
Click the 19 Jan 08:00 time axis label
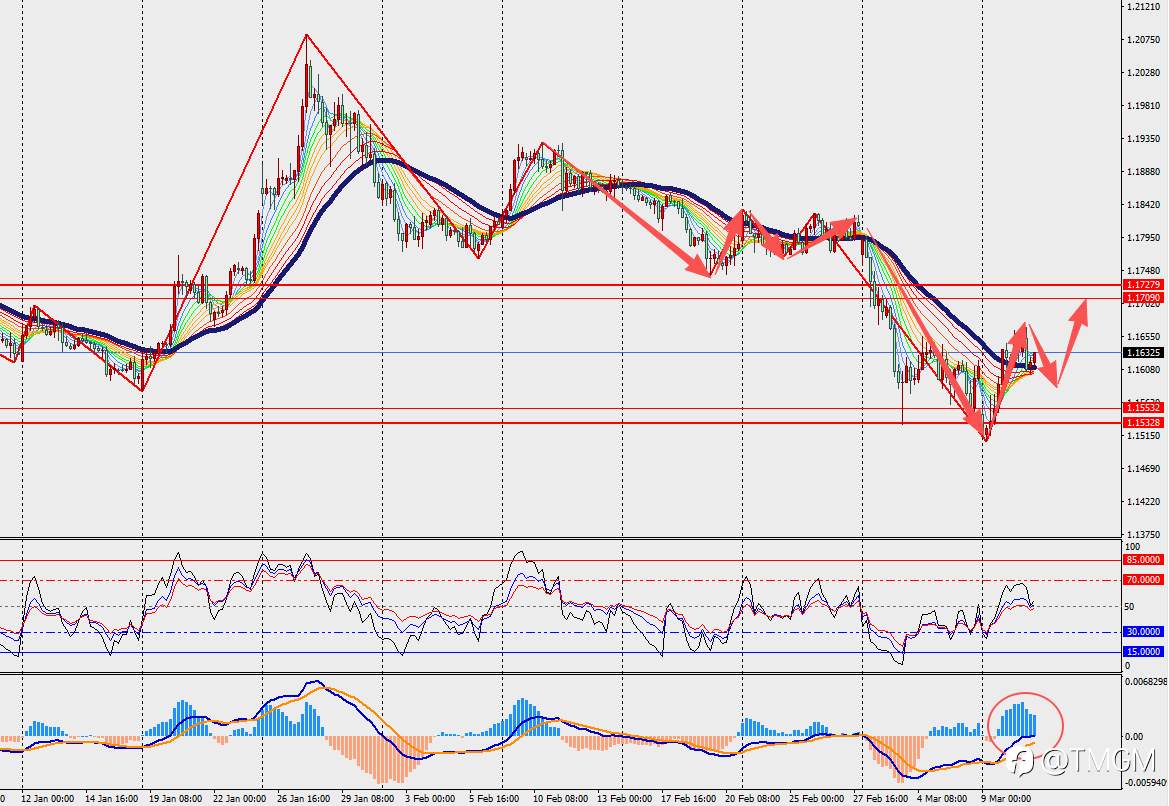coord(175,799)
